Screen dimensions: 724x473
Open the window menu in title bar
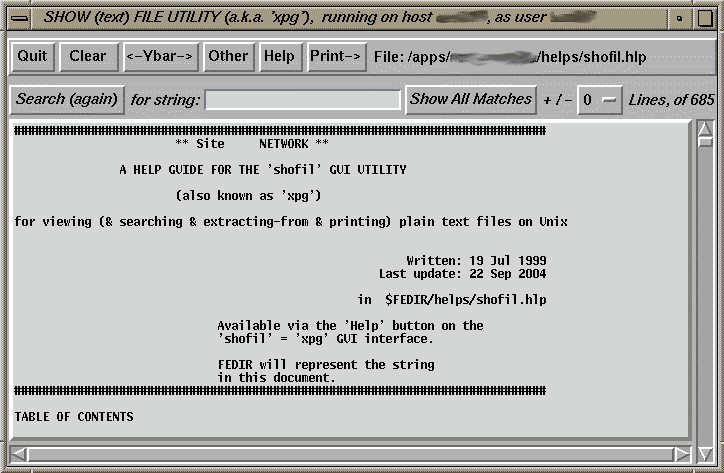[x=18, y=17]
